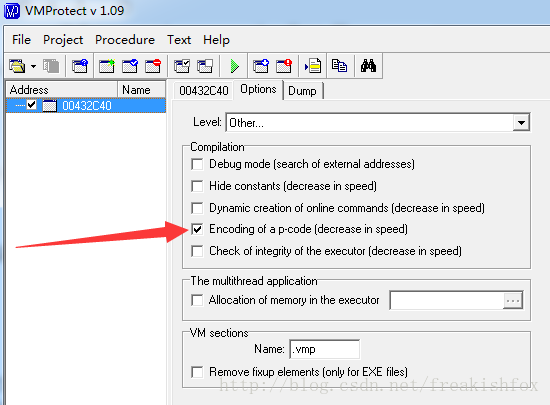
Task: Open the Procedure menu
Action: pyautogui.click(x=125, y=40)
